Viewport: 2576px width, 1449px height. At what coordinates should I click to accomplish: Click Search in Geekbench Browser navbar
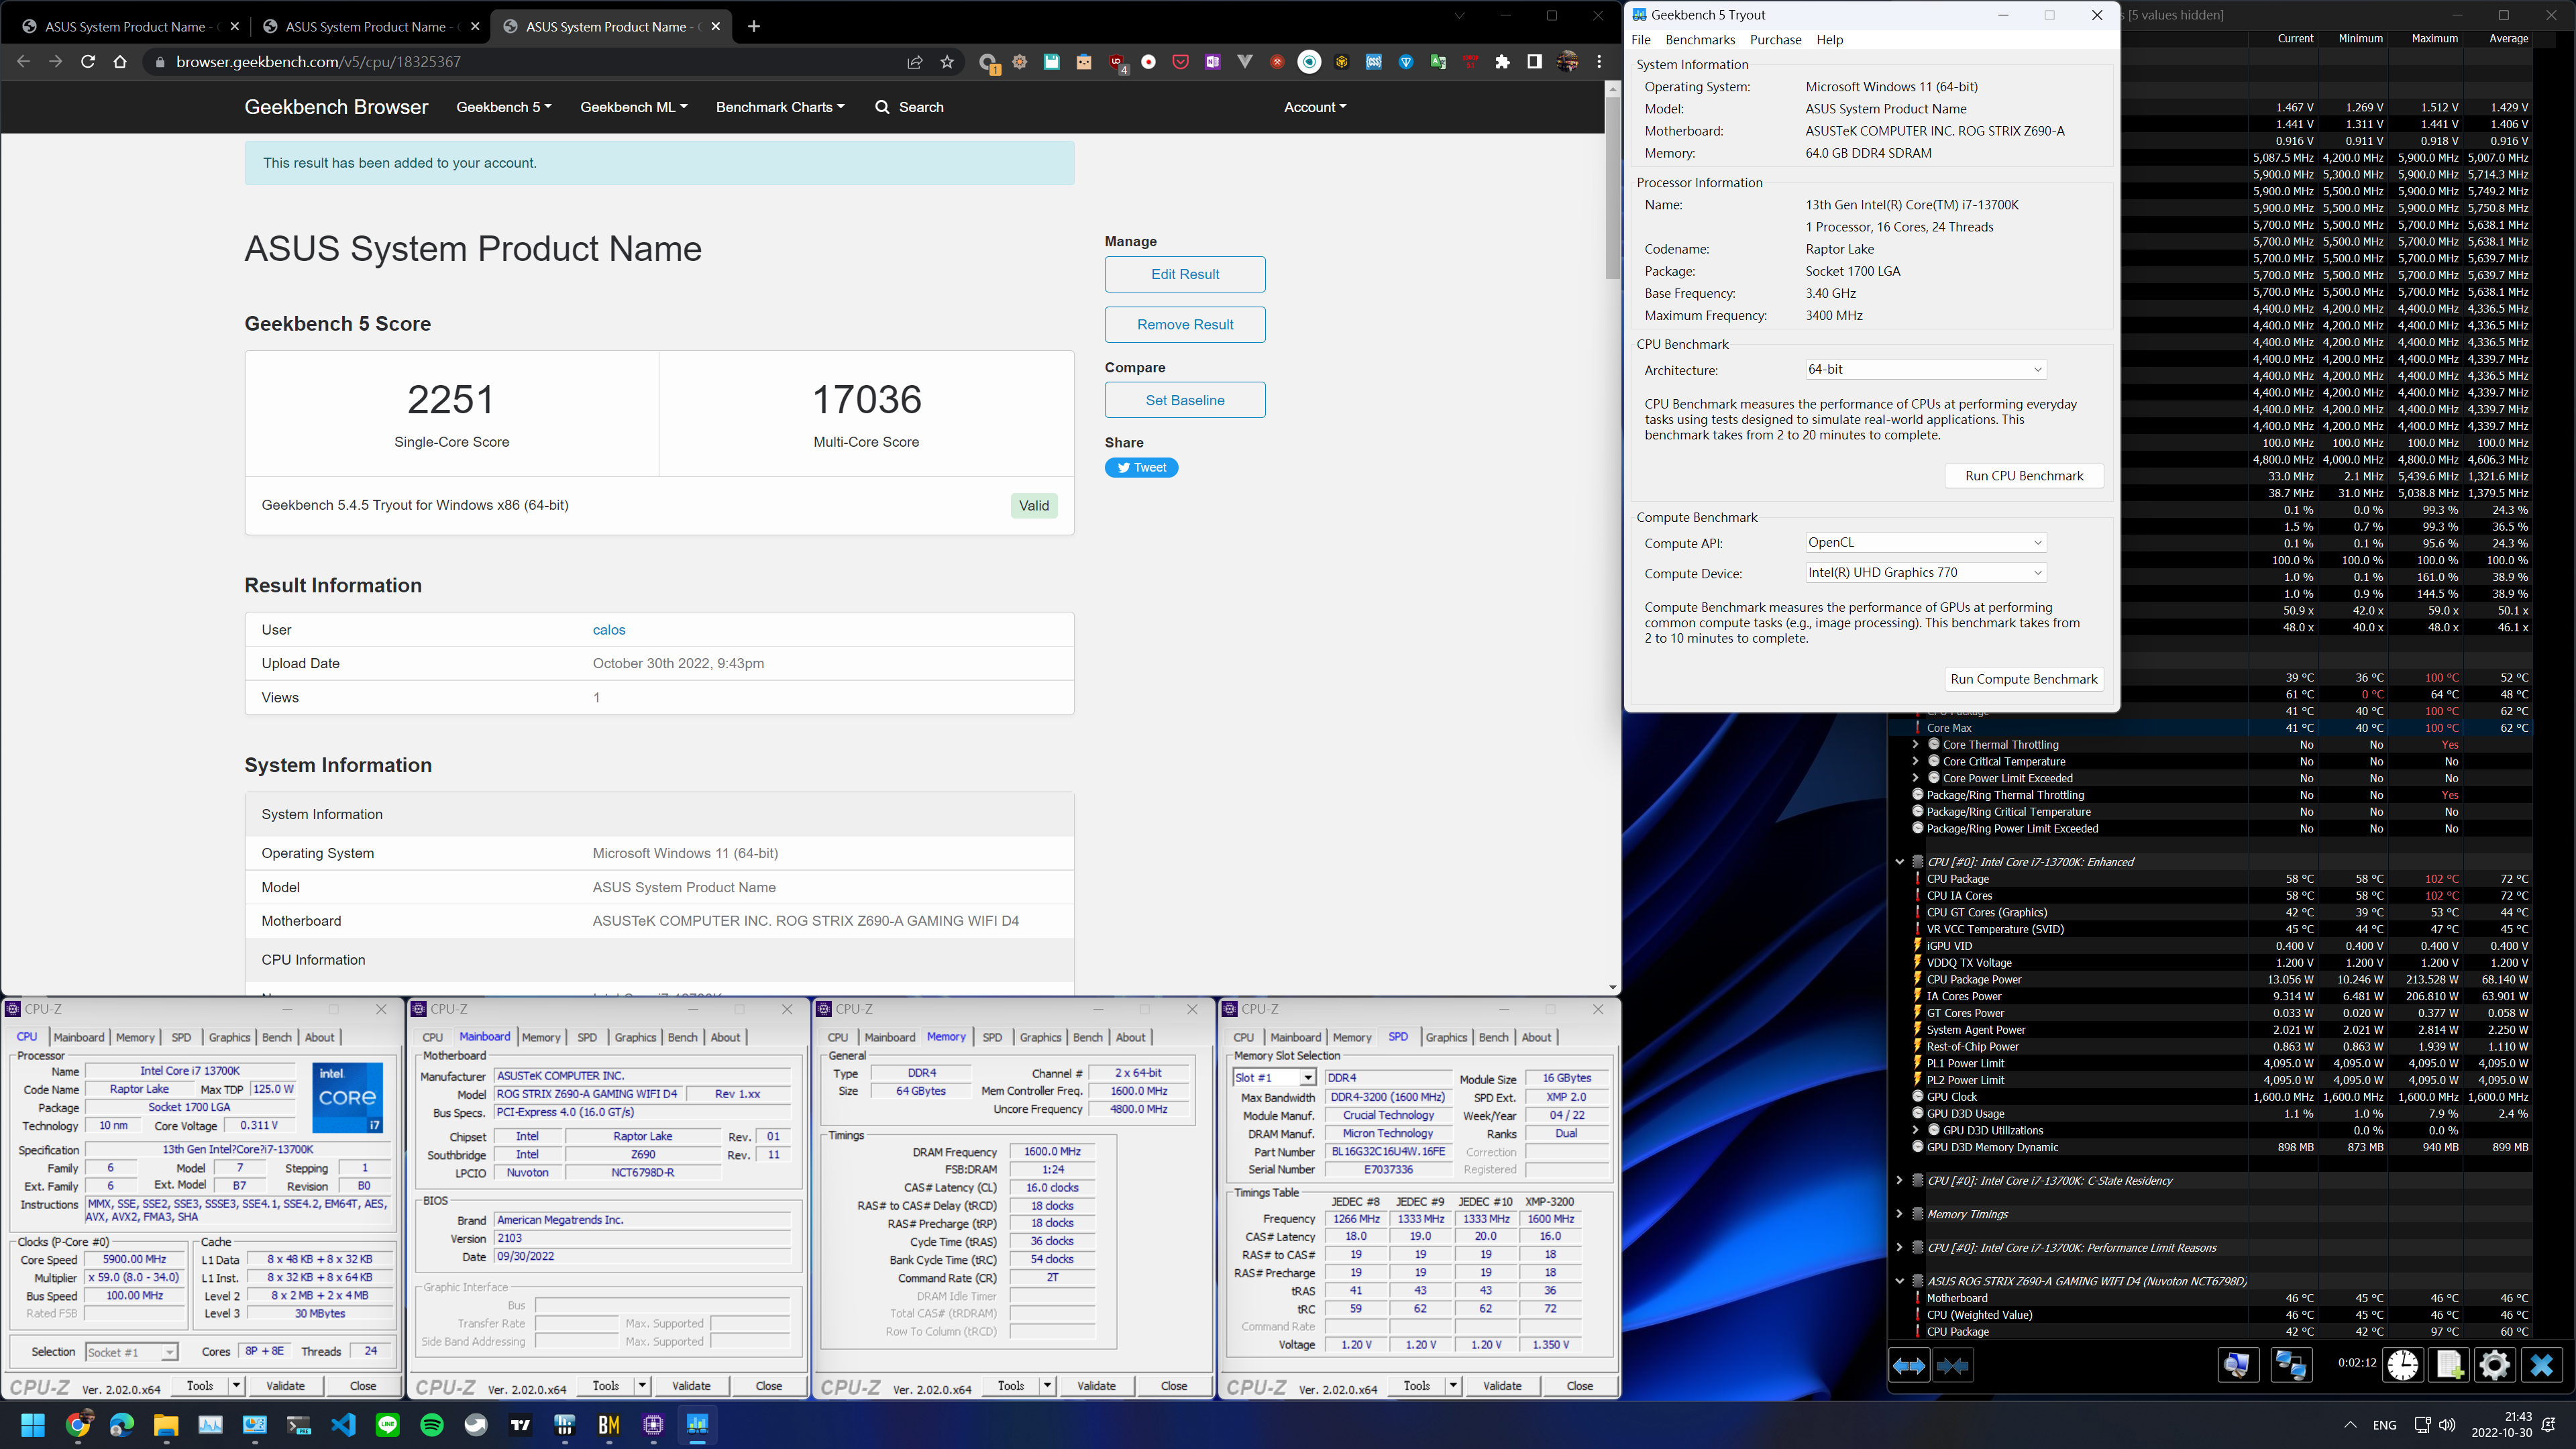(x=909, y=107)
